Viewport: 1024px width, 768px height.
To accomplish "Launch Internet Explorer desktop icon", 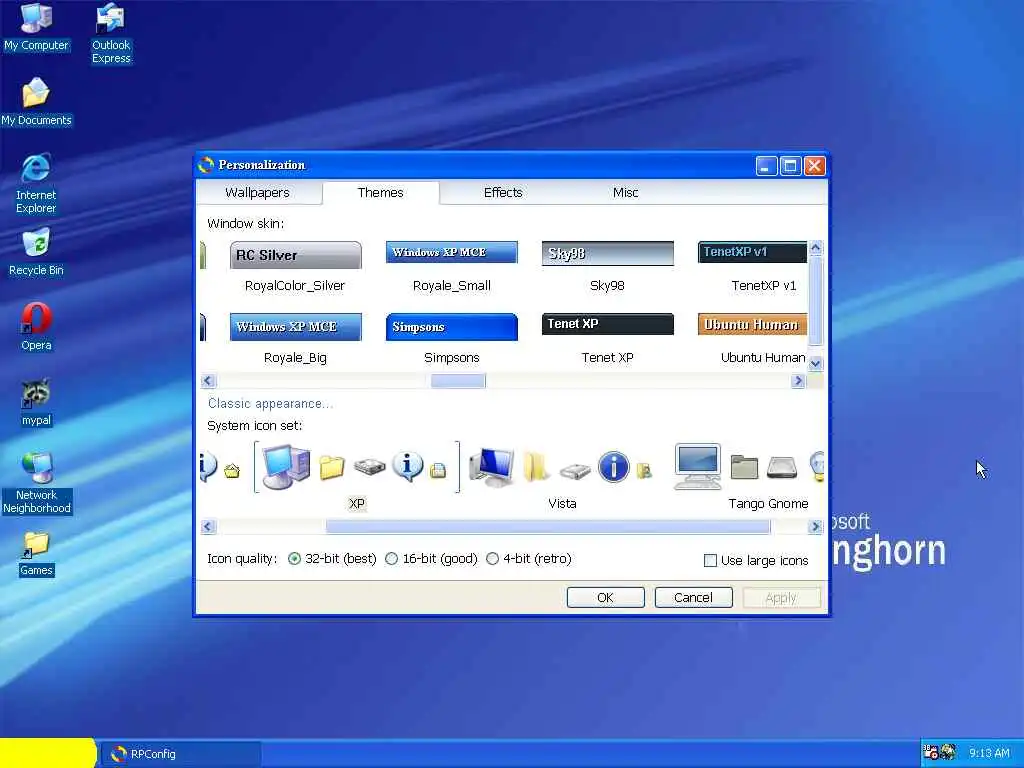I will [36, 183].
